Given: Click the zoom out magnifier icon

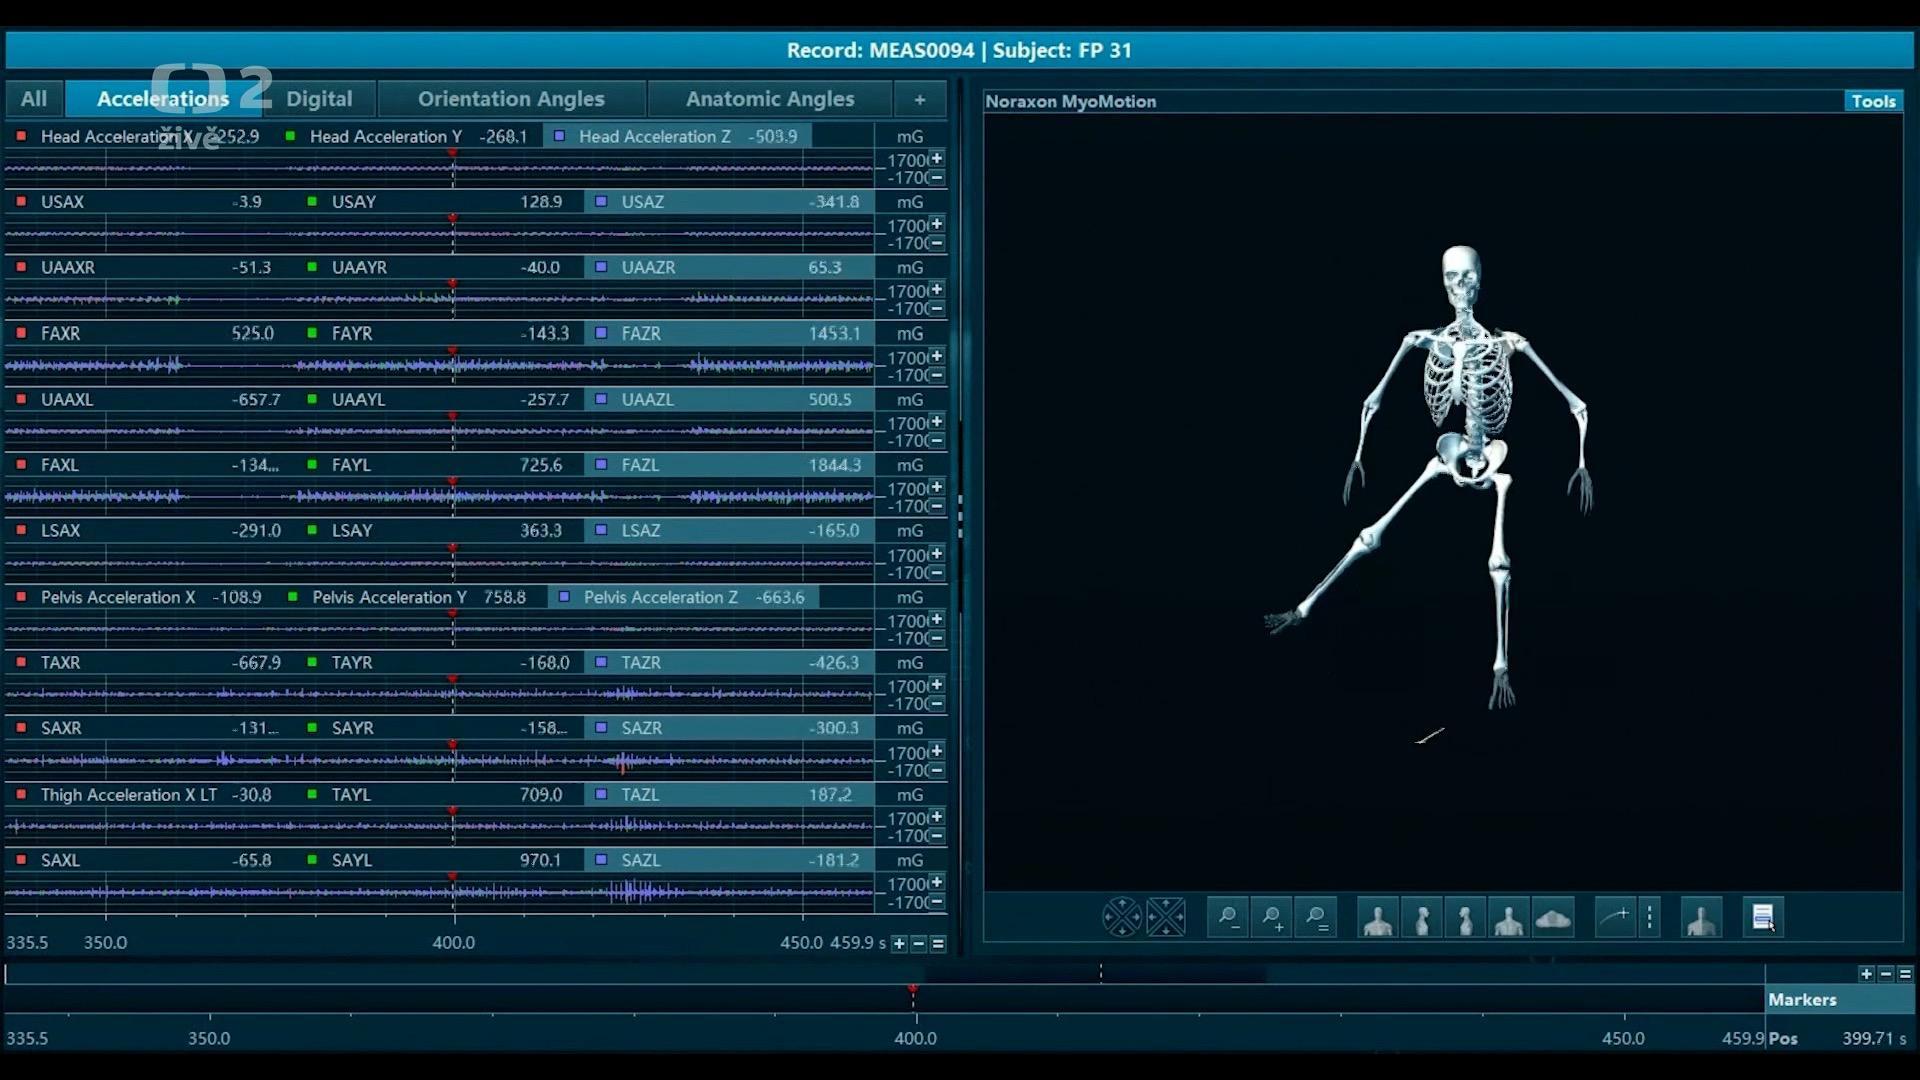Looking at the screenshot, I should click(1228, 918).
